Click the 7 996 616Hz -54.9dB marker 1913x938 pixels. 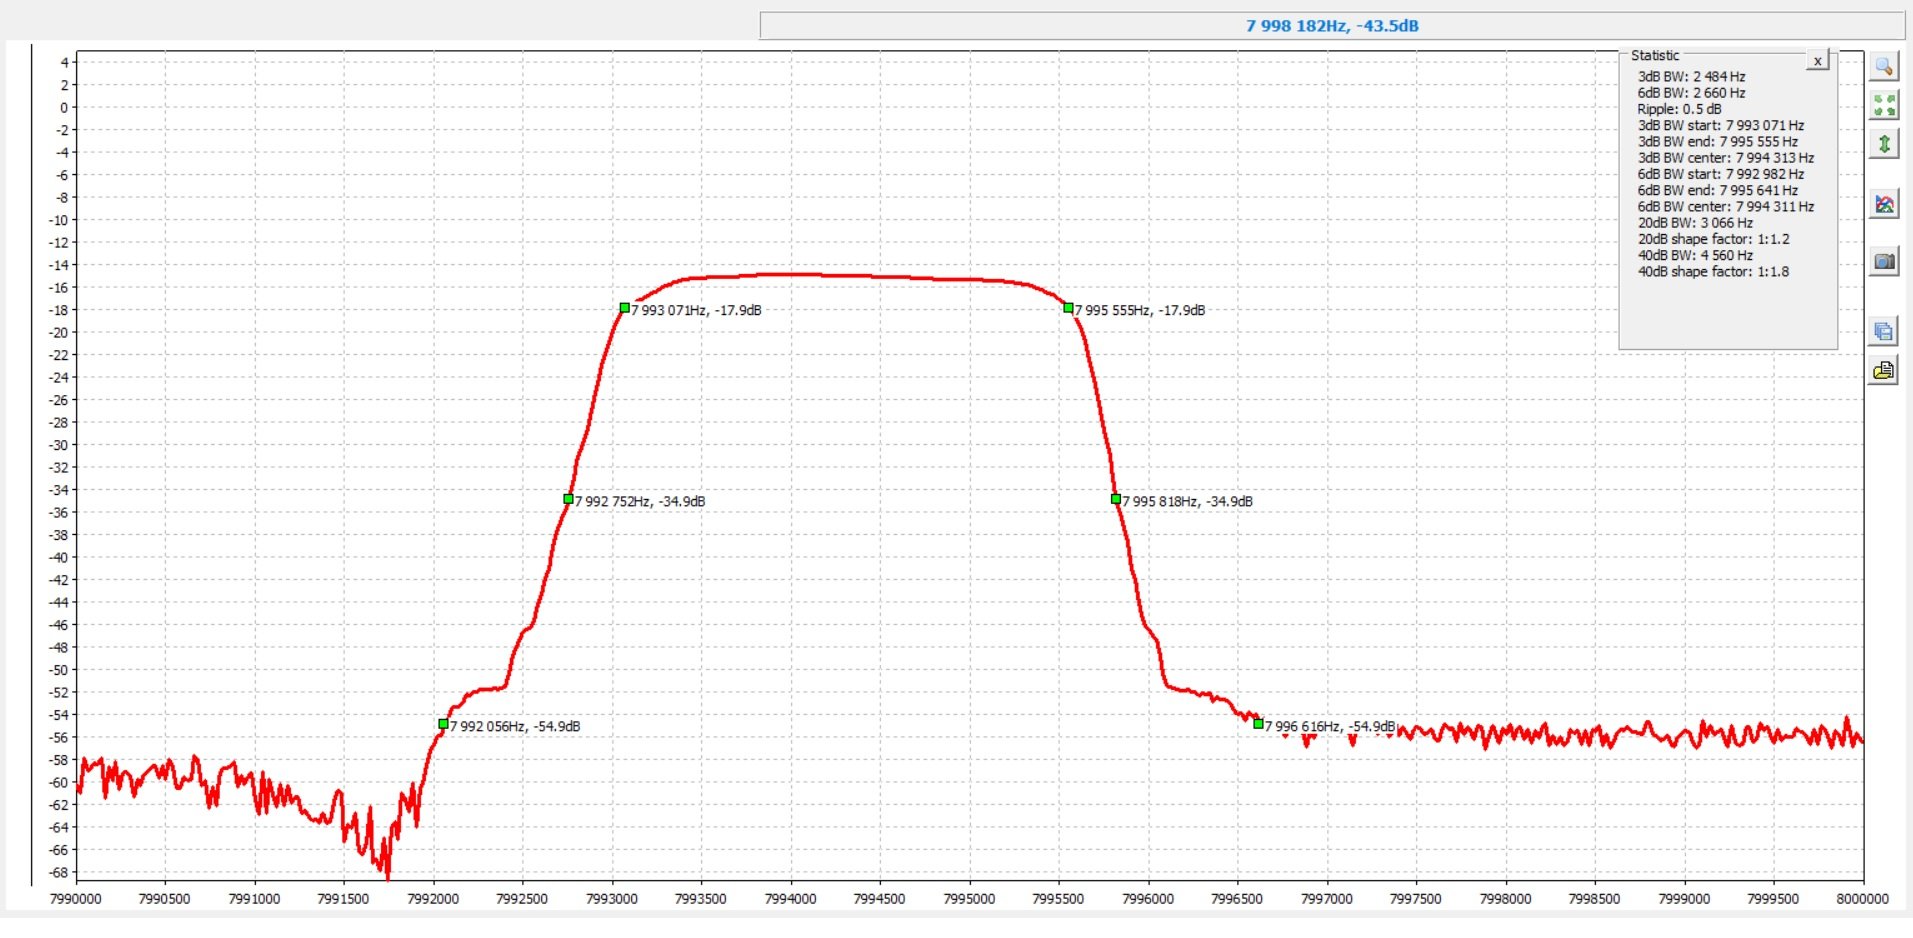[1258, 724]
